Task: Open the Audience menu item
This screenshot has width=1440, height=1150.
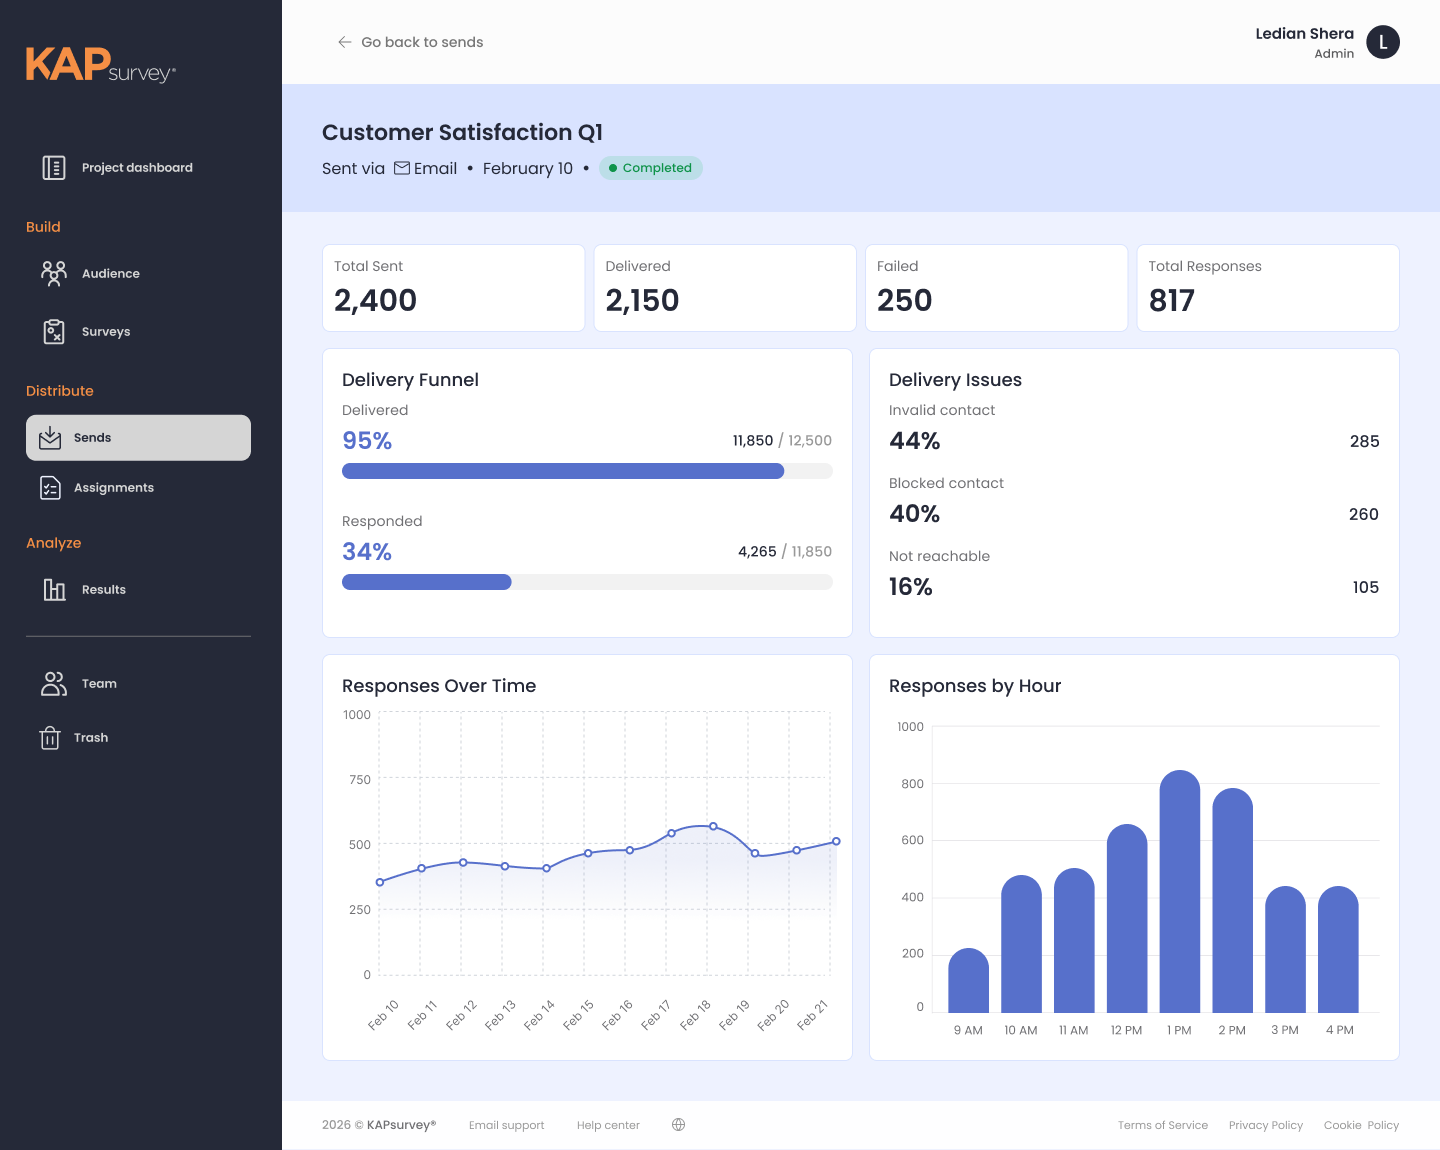Action: click(x=138, y=274)
